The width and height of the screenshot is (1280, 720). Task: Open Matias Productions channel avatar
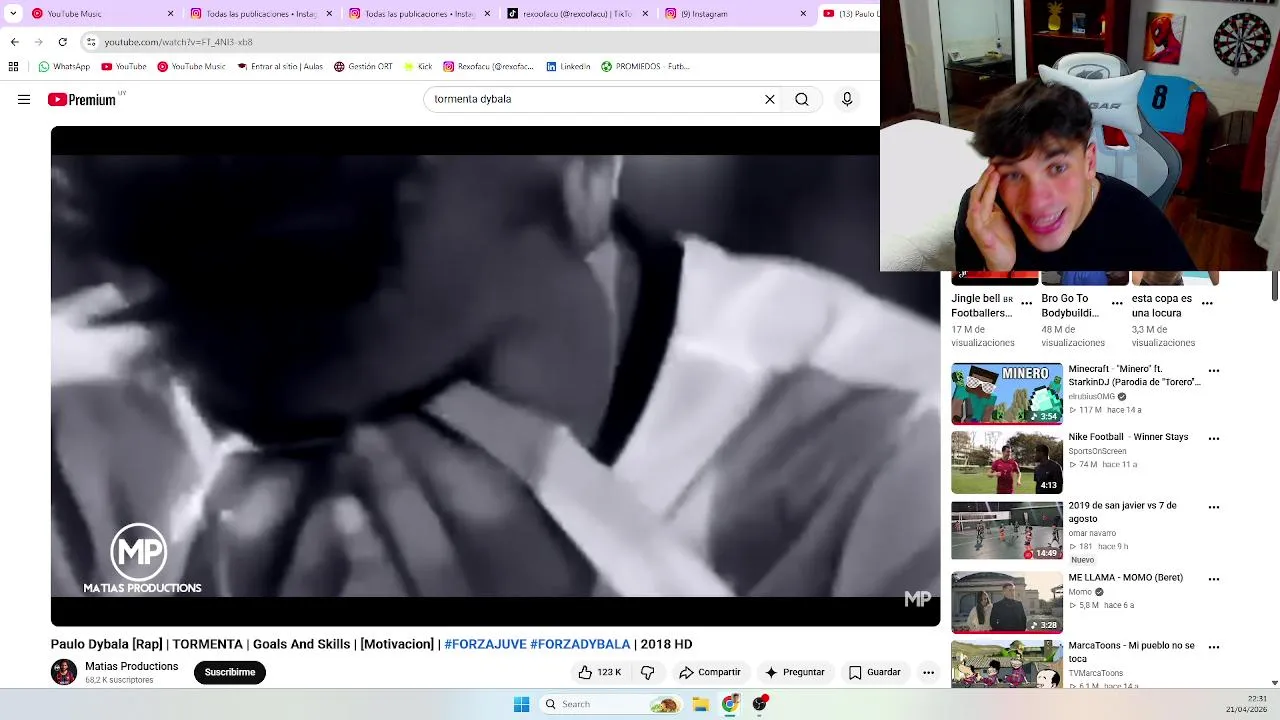point(64,672)
